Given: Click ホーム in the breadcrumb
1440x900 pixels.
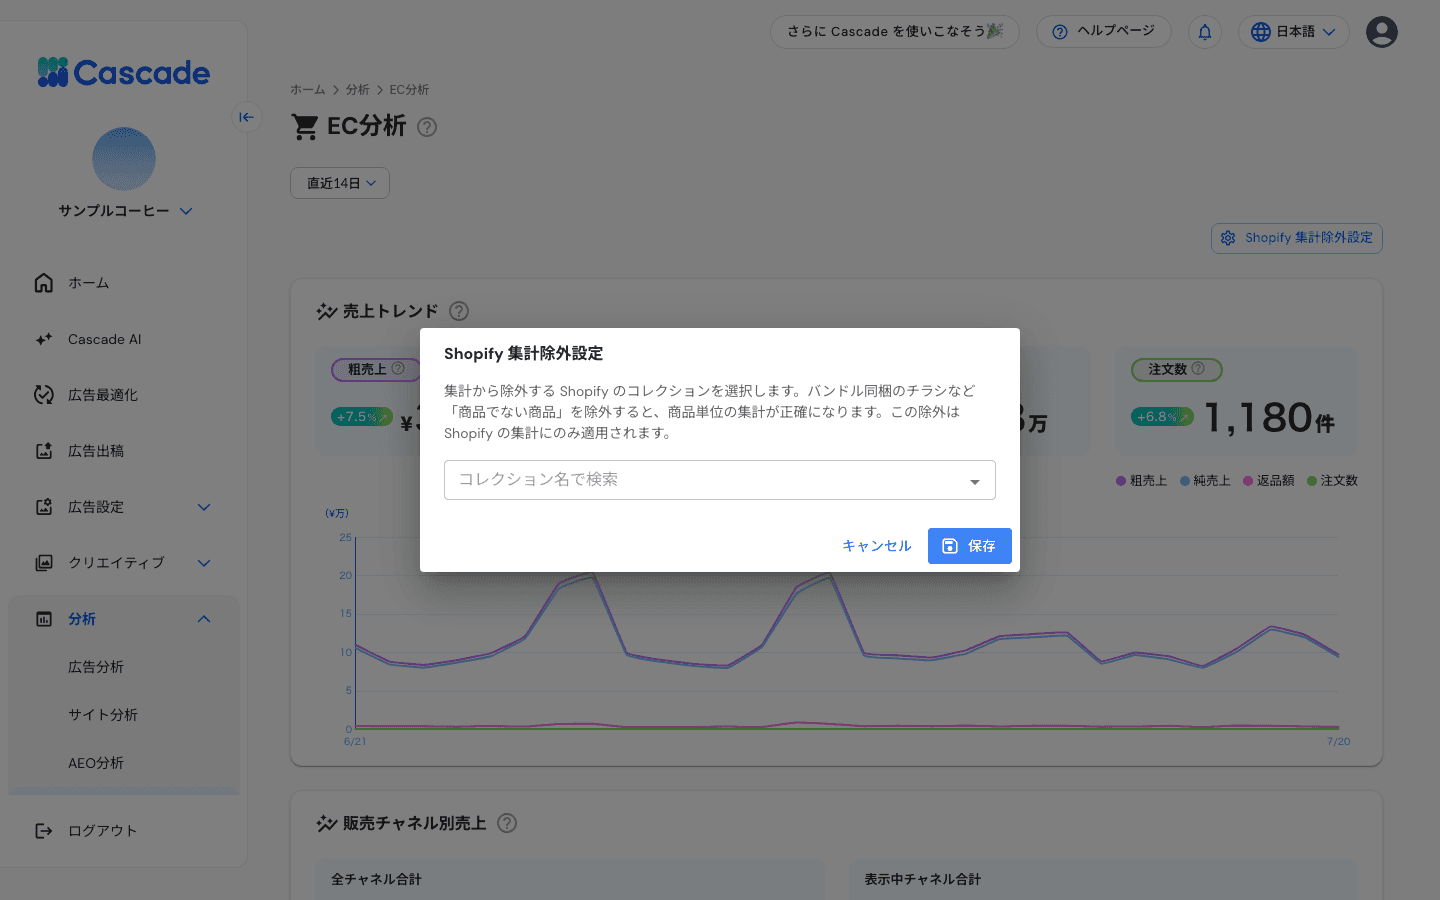Looking at the screenshot, I should [308, 90].
